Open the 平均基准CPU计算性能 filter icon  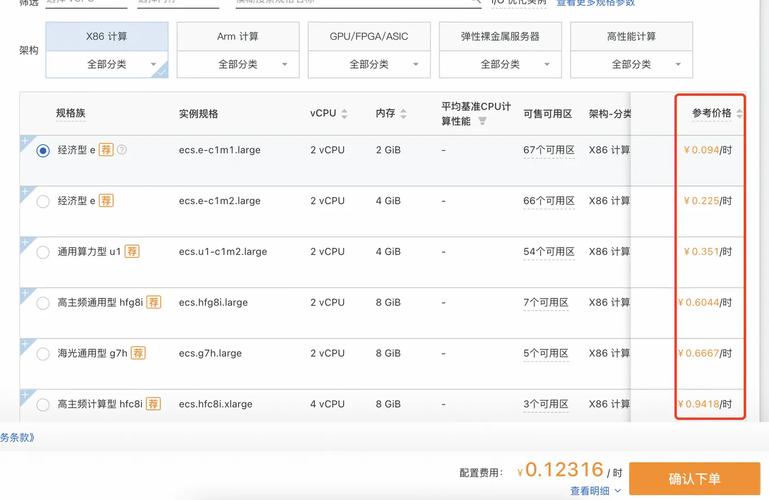[482, 121]
